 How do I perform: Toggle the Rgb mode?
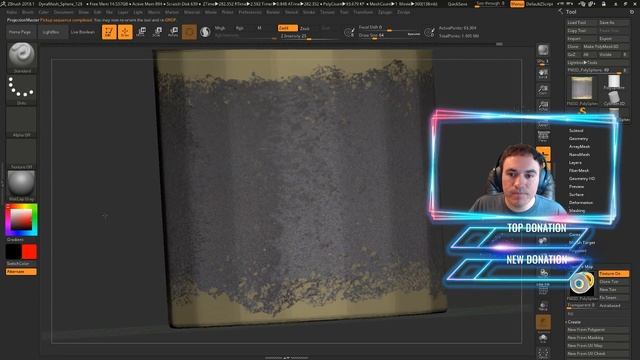tap(240, 28)
